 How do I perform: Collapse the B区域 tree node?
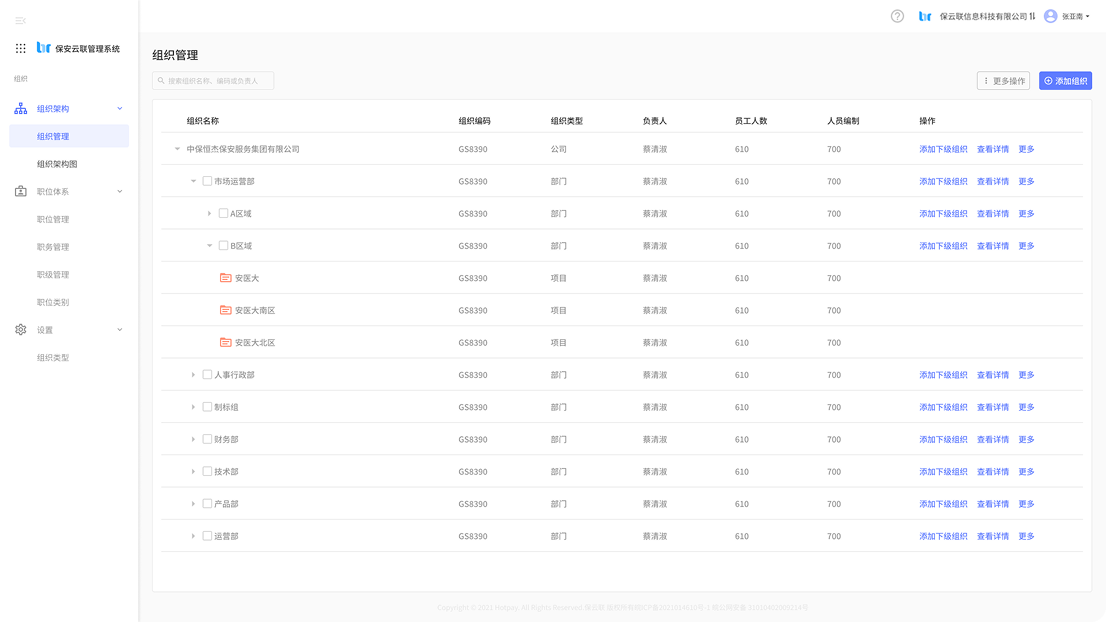pos(210,246)
